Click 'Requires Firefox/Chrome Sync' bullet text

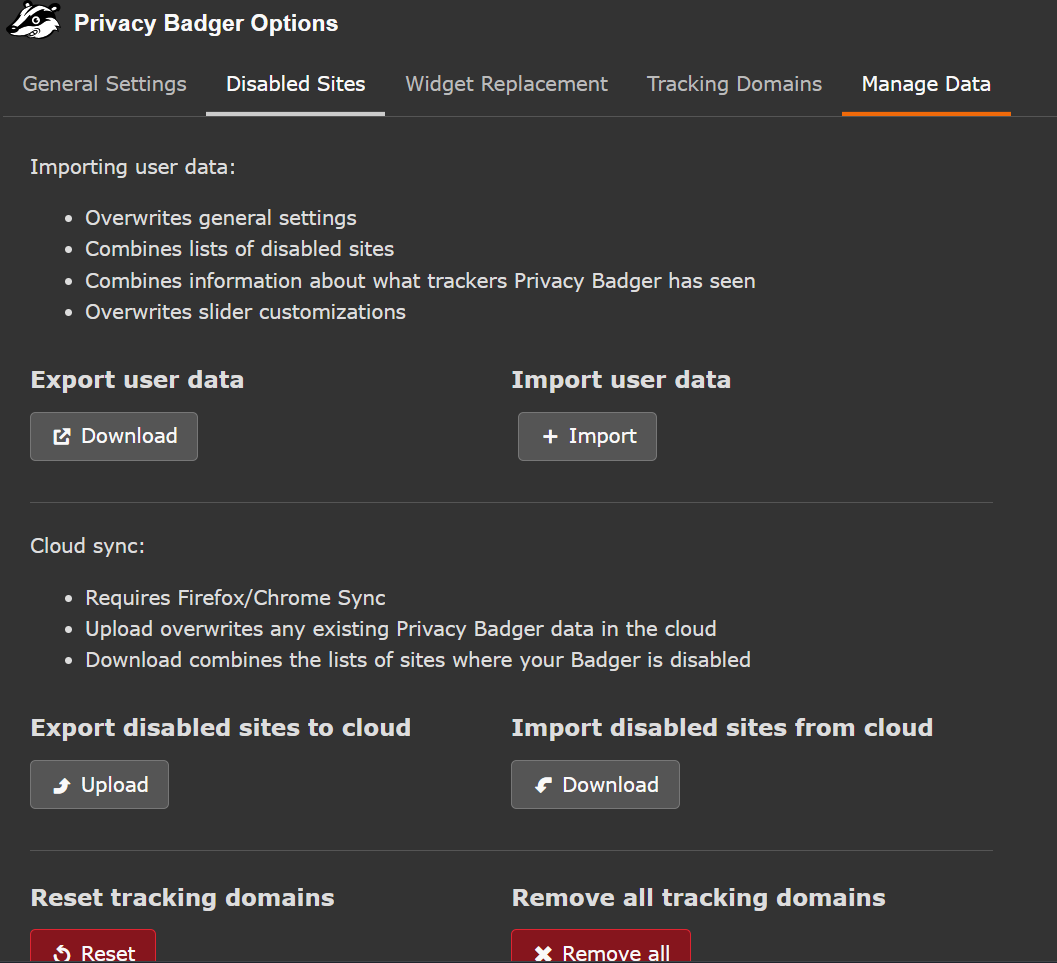coord(235,598)
